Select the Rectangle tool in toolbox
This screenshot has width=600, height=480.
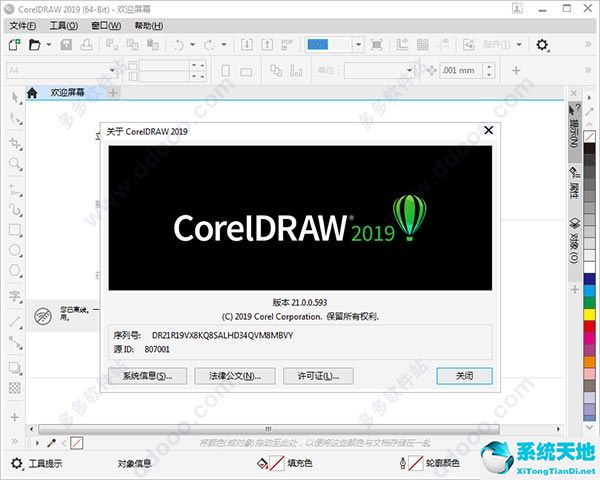tap(15, 230)
